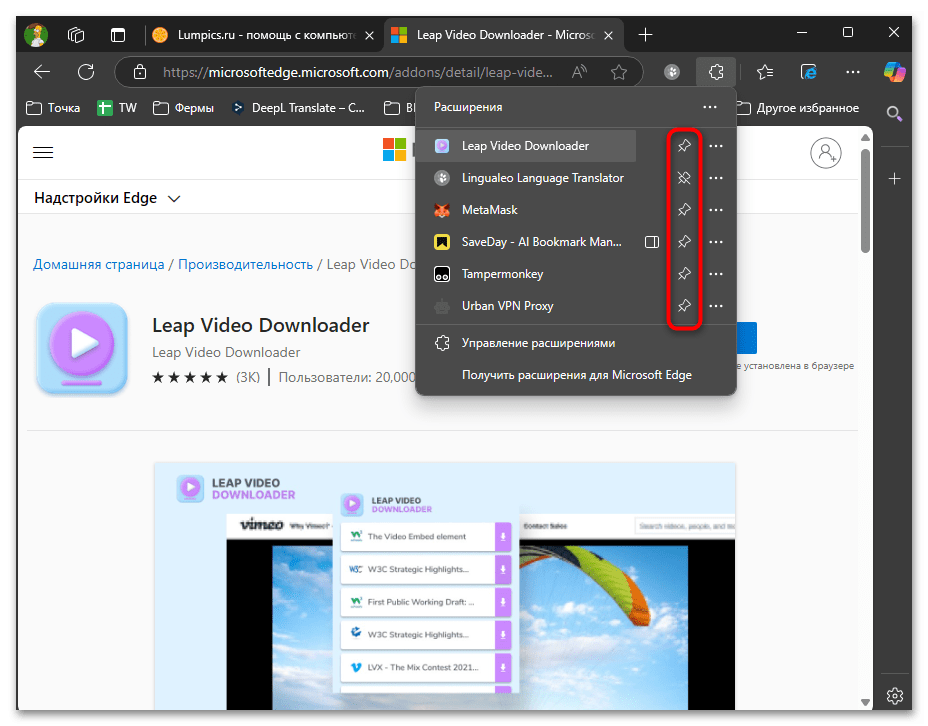Viewport: 928px width, 726px height.
Task: Close the Leap Video Downloader tab
Action: click(608, 36)
